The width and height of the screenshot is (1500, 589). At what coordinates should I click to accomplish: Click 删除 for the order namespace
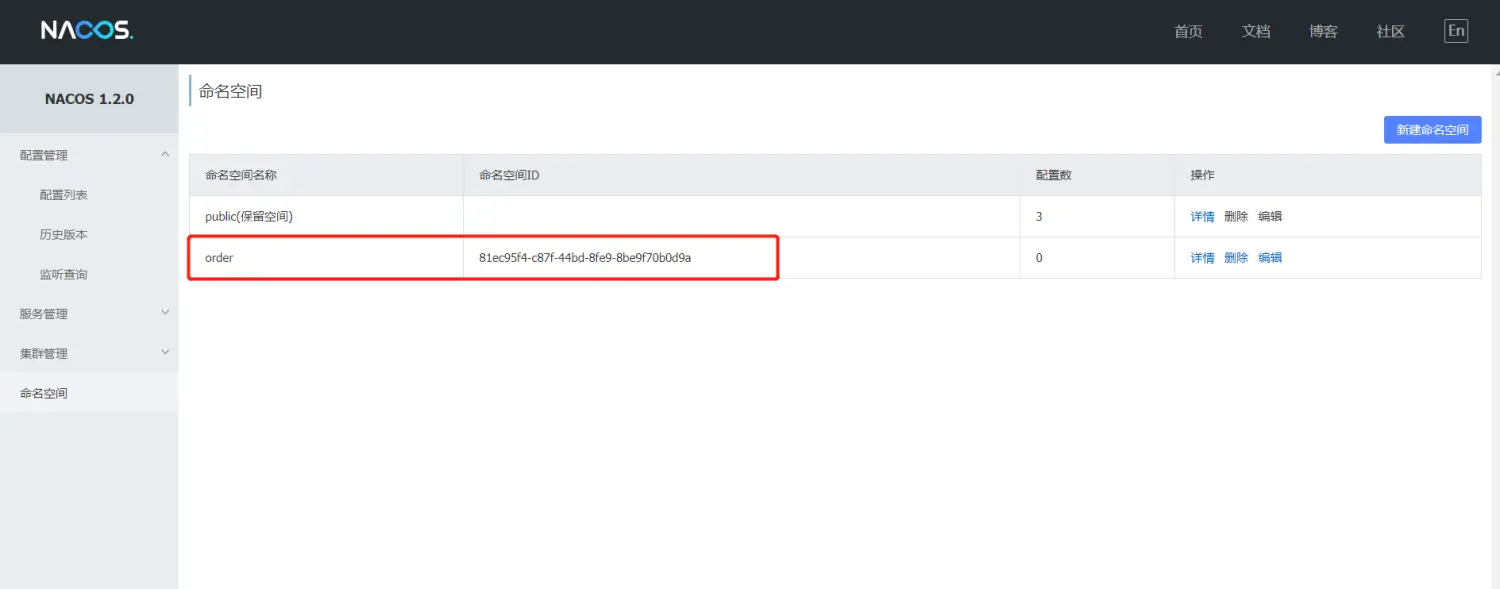pyautogui.click(x=1236, y=258)
